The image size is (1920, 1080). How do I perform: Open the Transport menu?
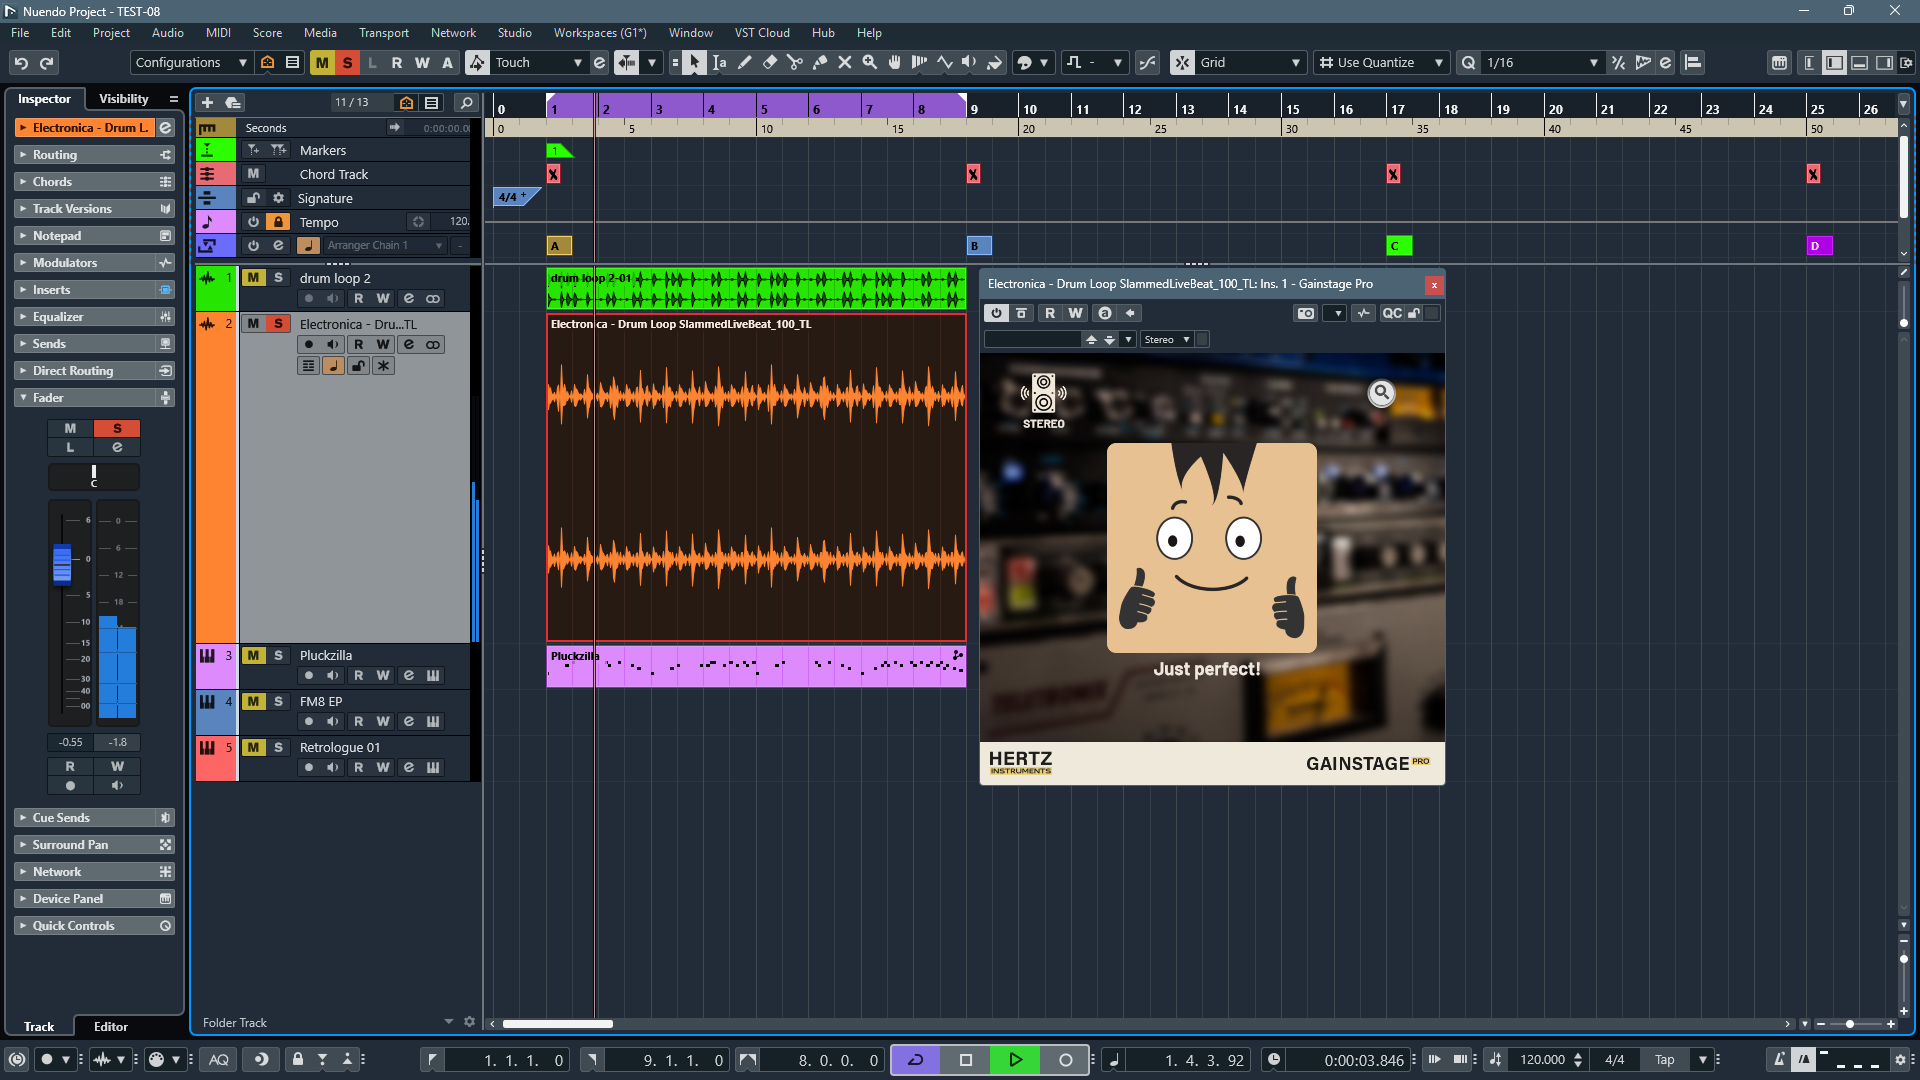pyautogui.click(x=384, y=33)
